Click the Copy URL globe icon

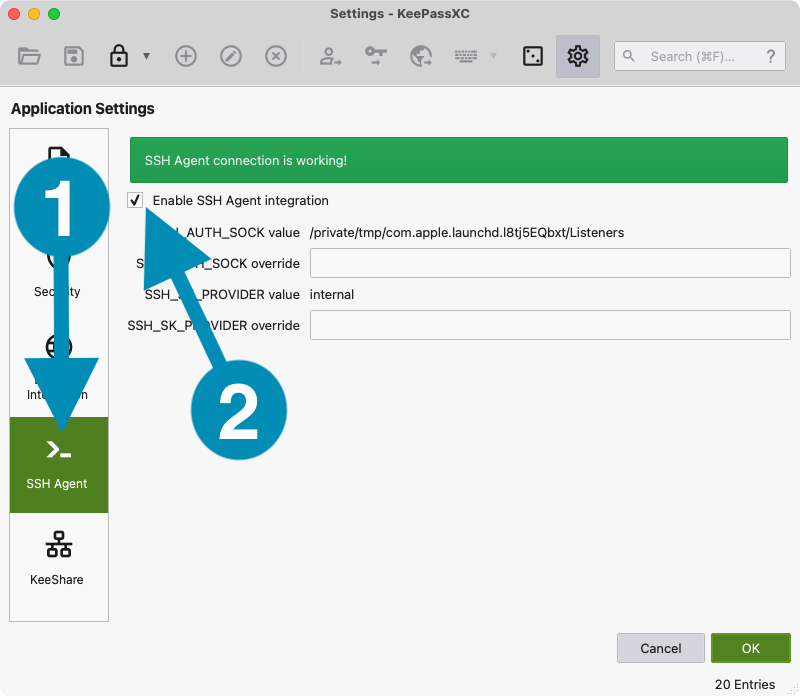pyautogui.click(x=420, y=56)
